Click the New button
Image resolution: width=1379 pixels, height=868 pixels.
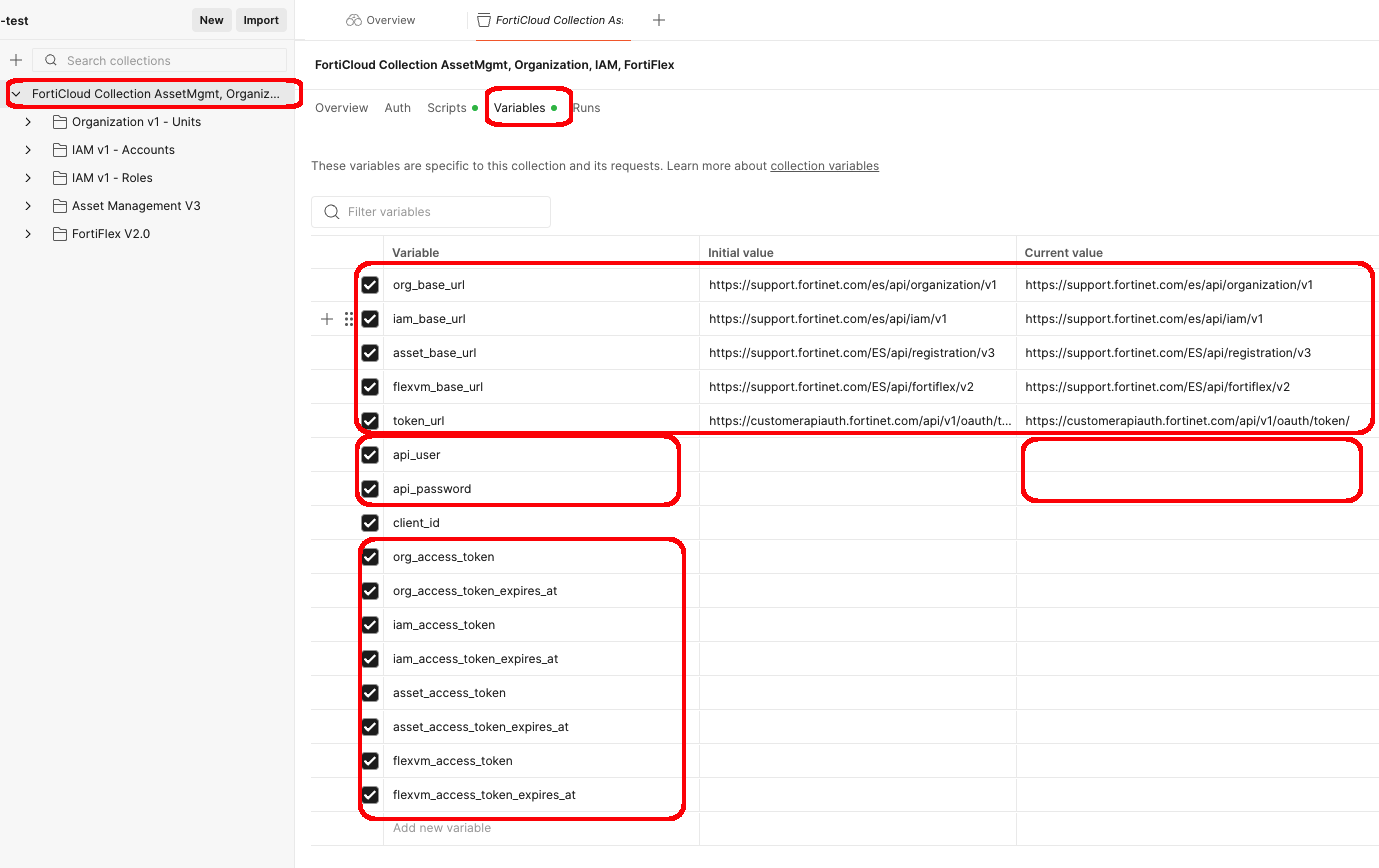point(212,20)
